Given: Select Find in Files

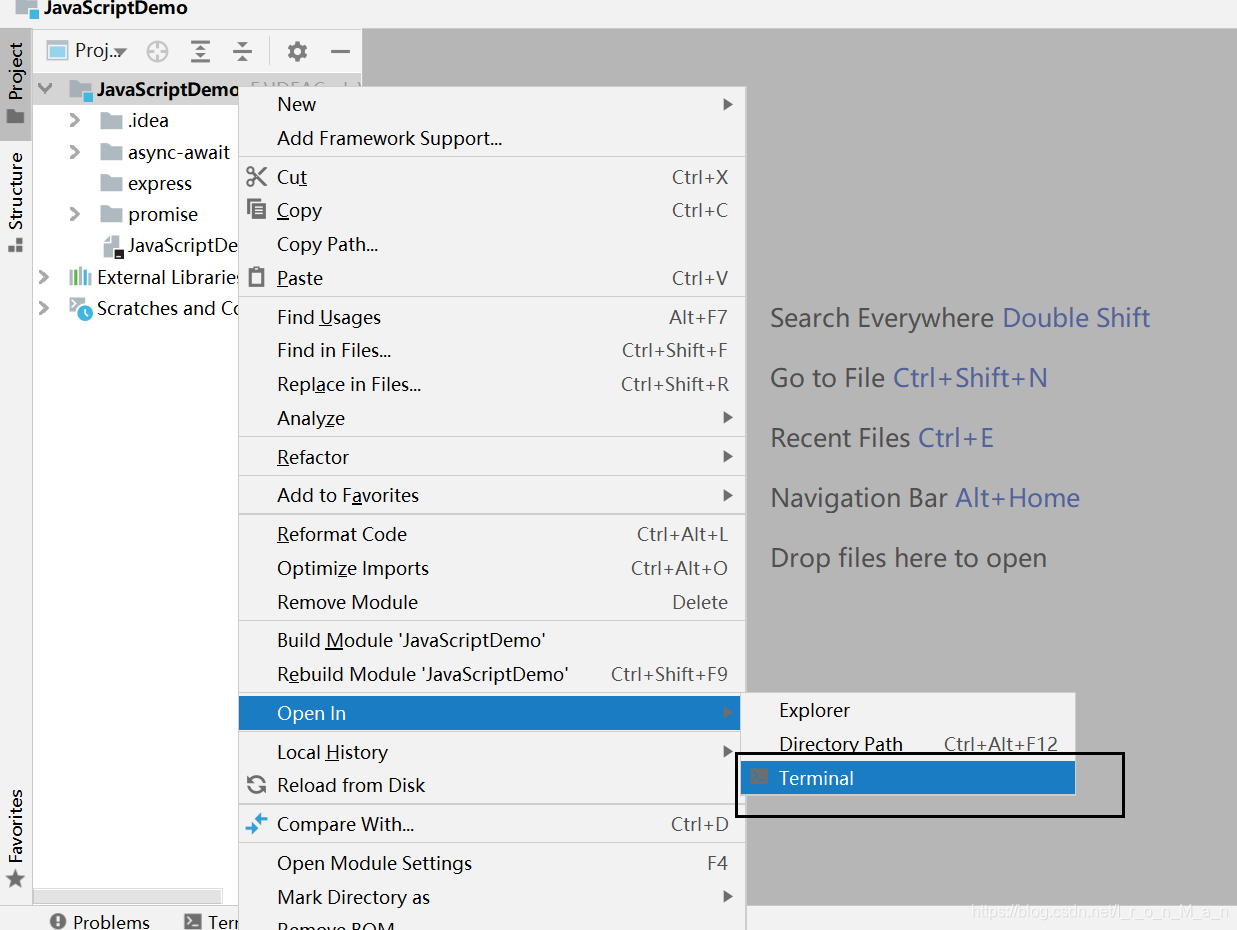Looking at the screenshot, I should point(492,351).
